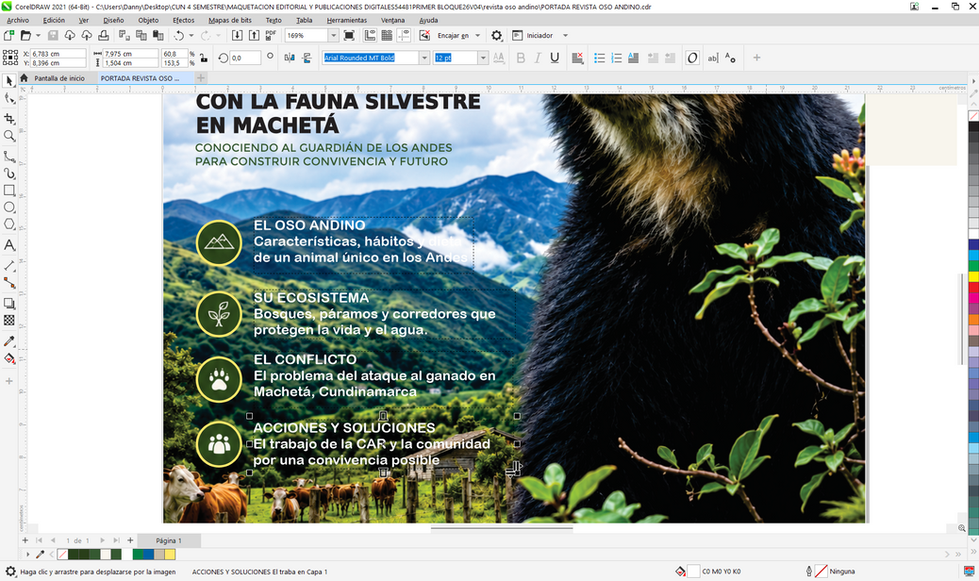Select the Color Eyedropper tool in the toolbox
Image resolution: width=979 pixels, height=581 pixels.
click(x=9, y=341)
